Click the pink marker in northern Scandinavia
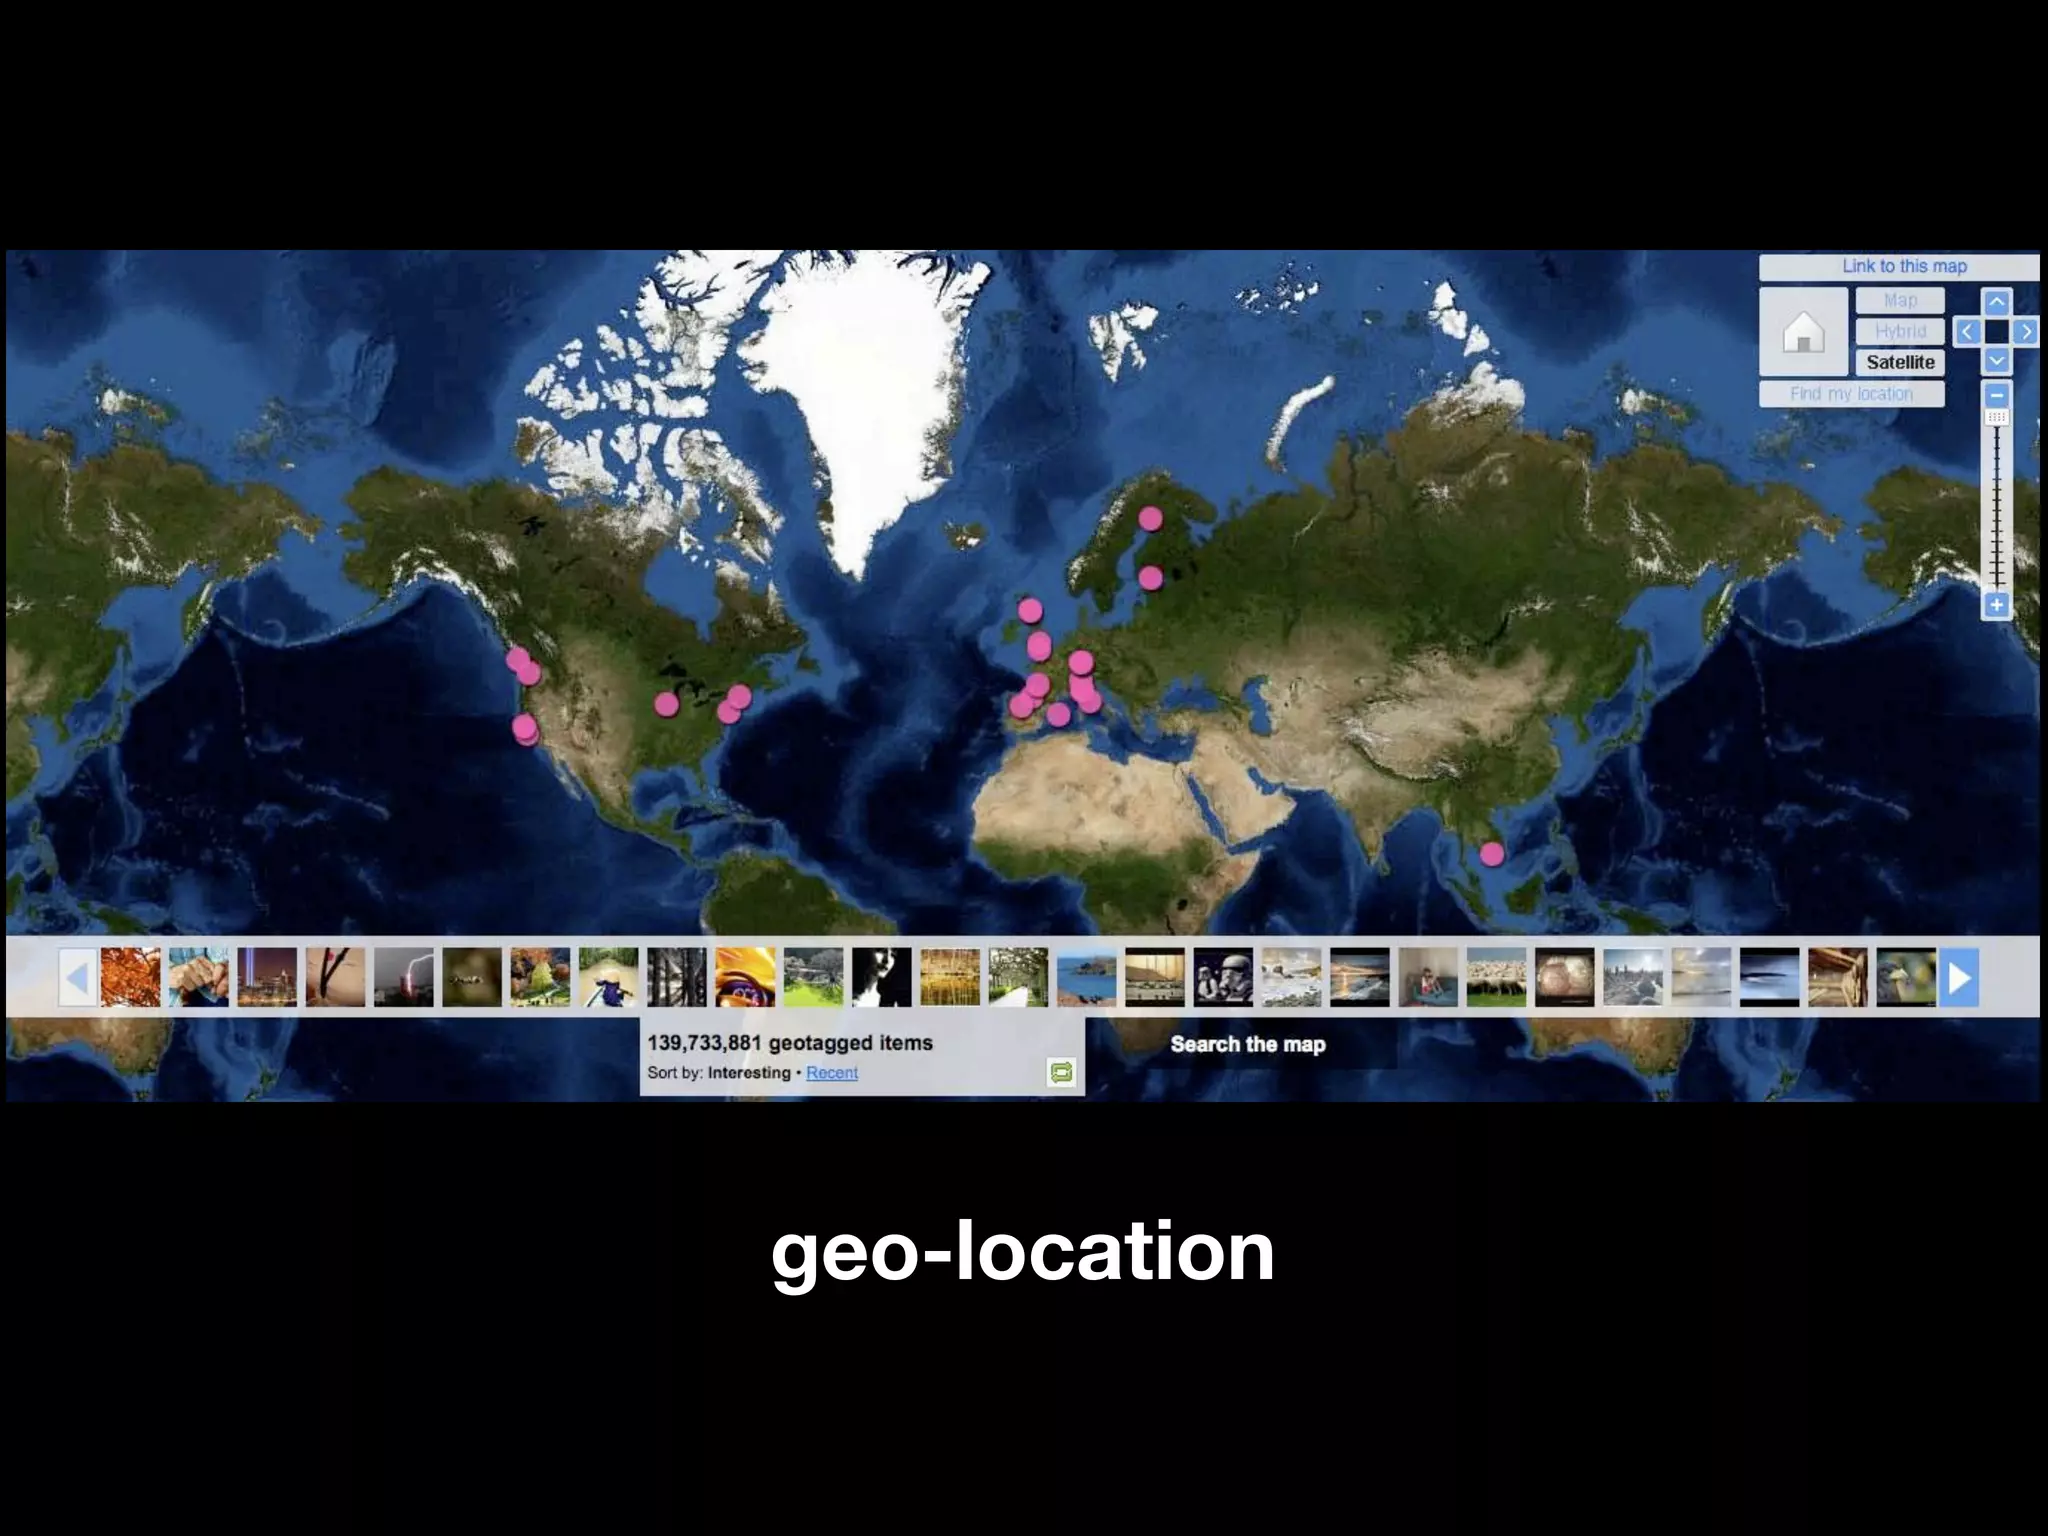The height and width of the screenshot is (1536, 2048). tap(1150, 518)
